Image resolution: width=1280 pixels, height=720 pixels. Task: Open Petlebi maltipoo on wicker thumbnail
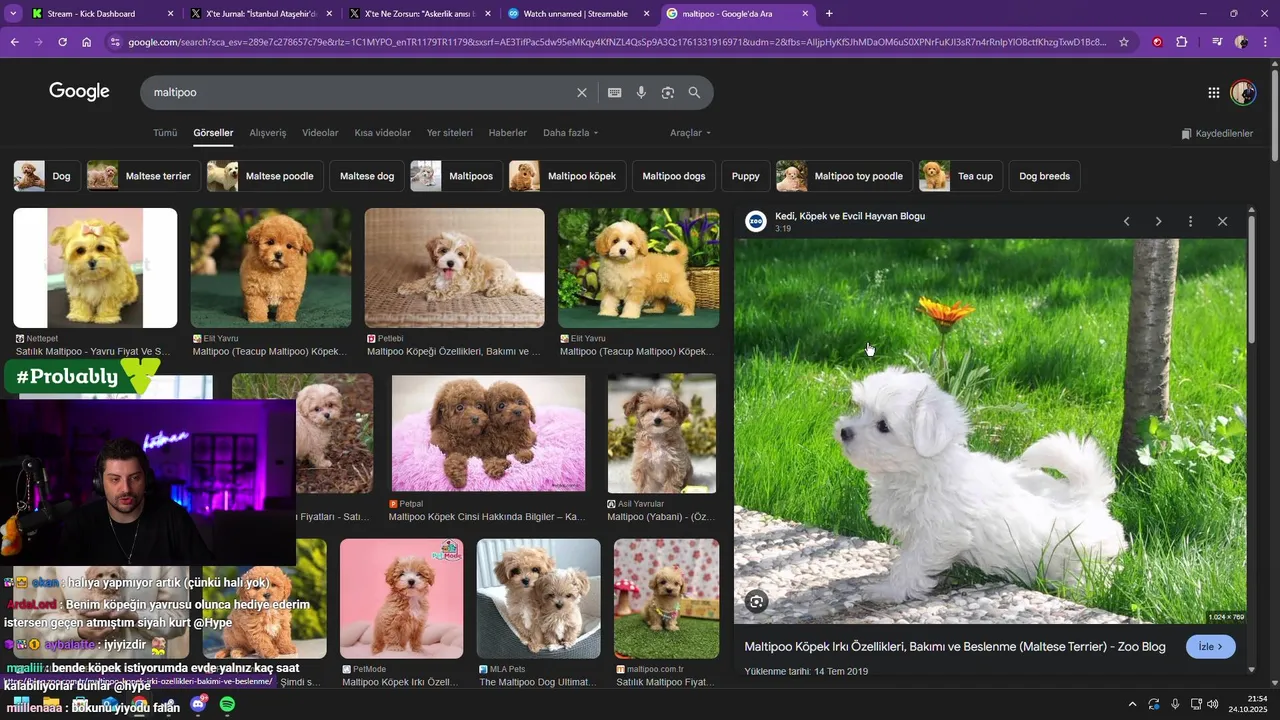pyautogui.click(x=454, y=268)
